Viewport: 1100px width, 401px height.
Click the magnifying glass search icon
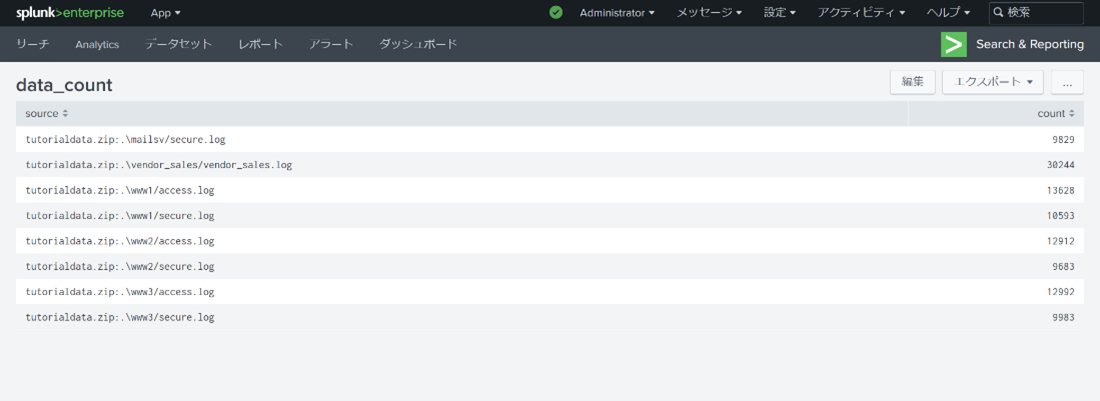click(x=998, y=13)
